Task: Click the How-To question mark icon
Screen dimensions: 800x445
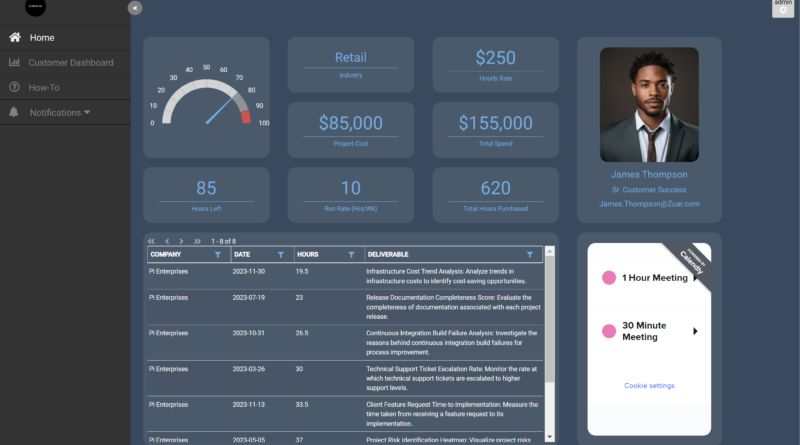Action: click(14, 88)
